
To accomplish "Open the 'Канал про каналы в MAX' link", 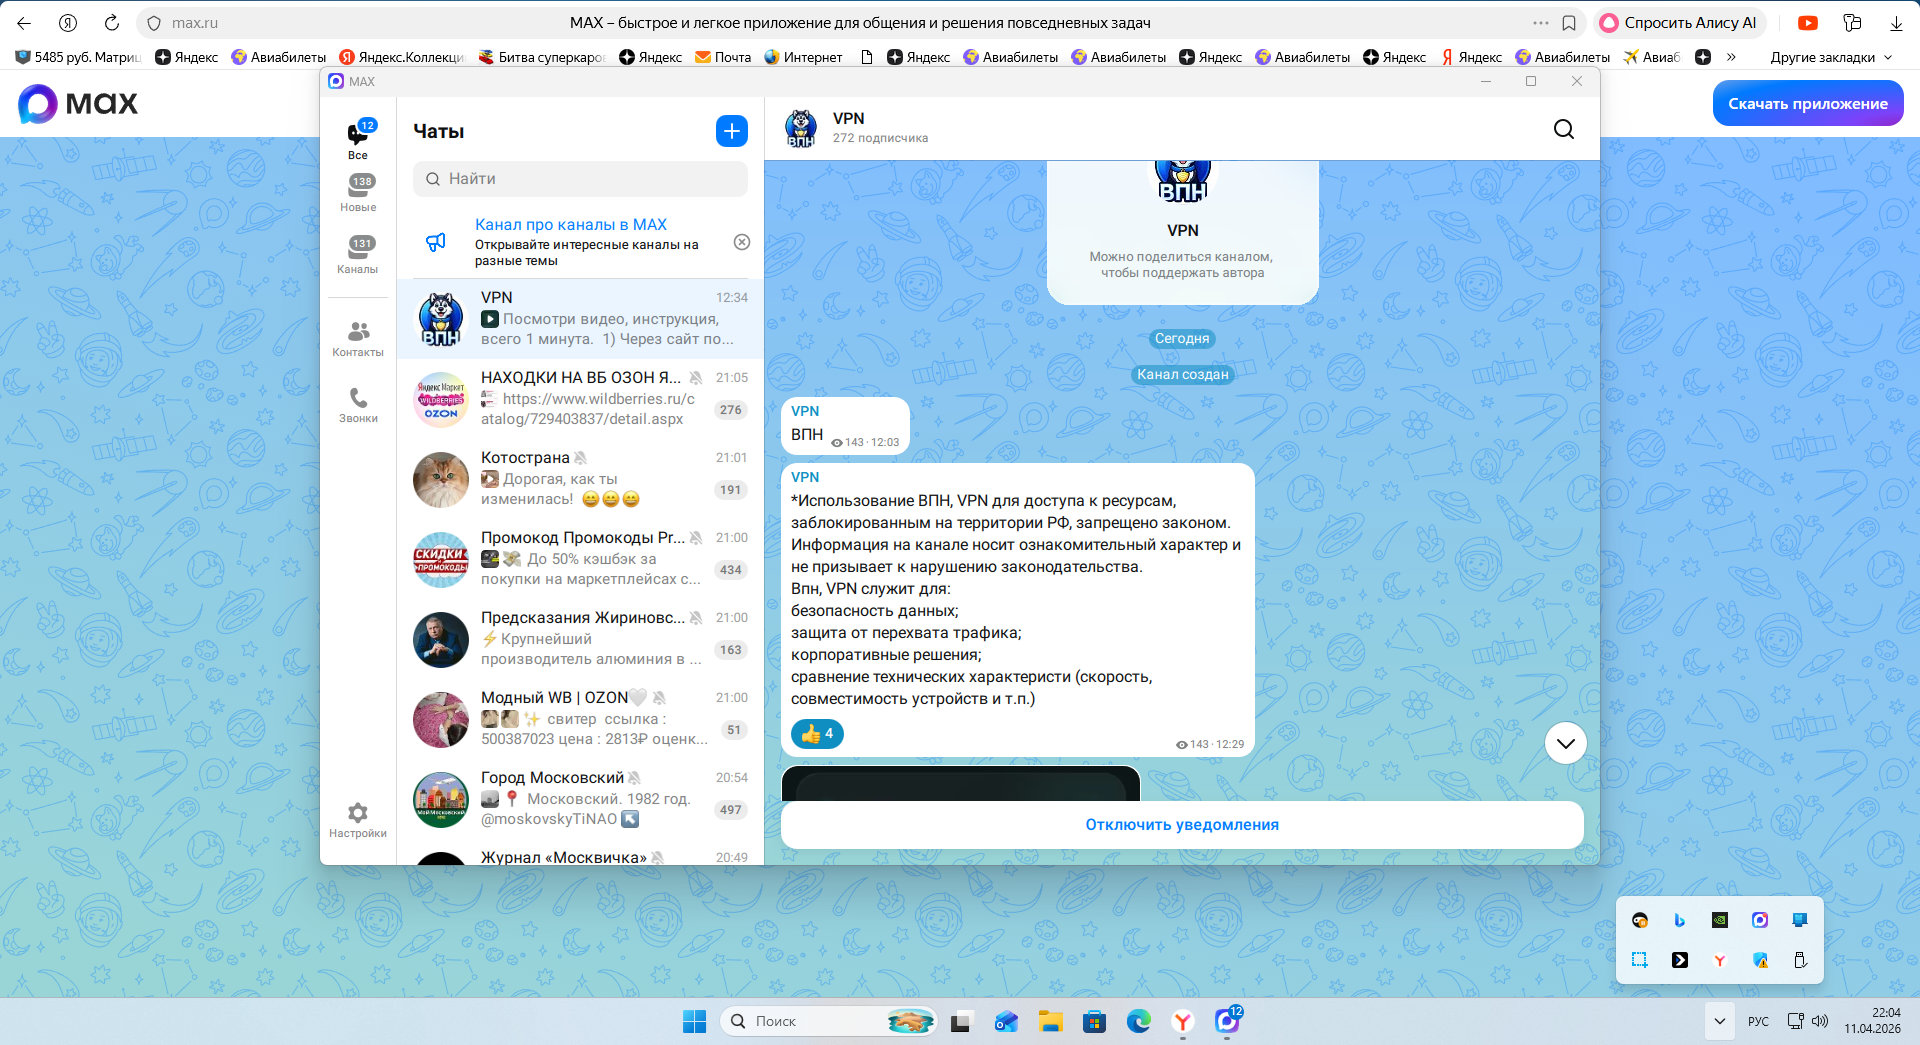I will 571,225.
